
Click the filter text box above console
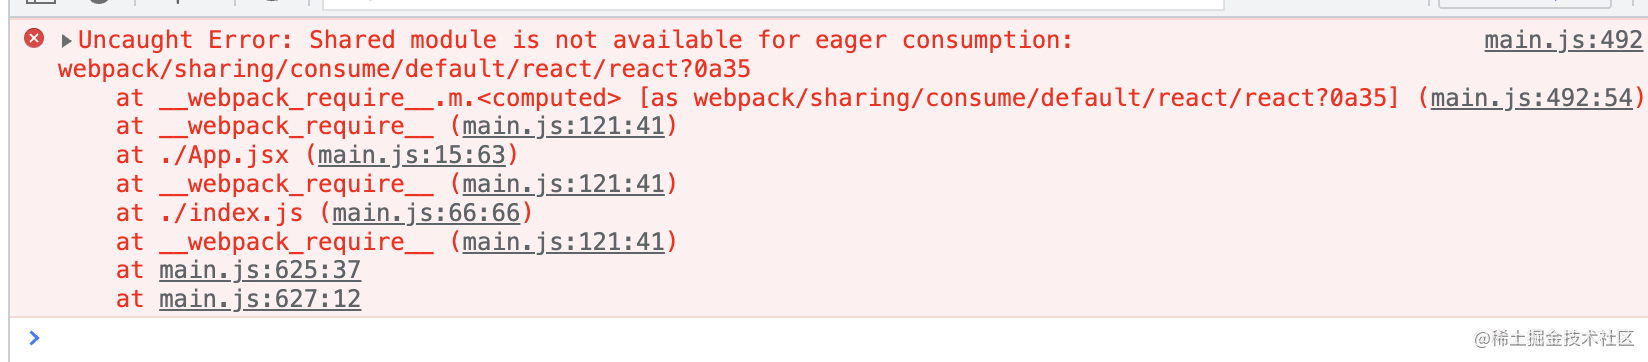click(x=774, y=4)
